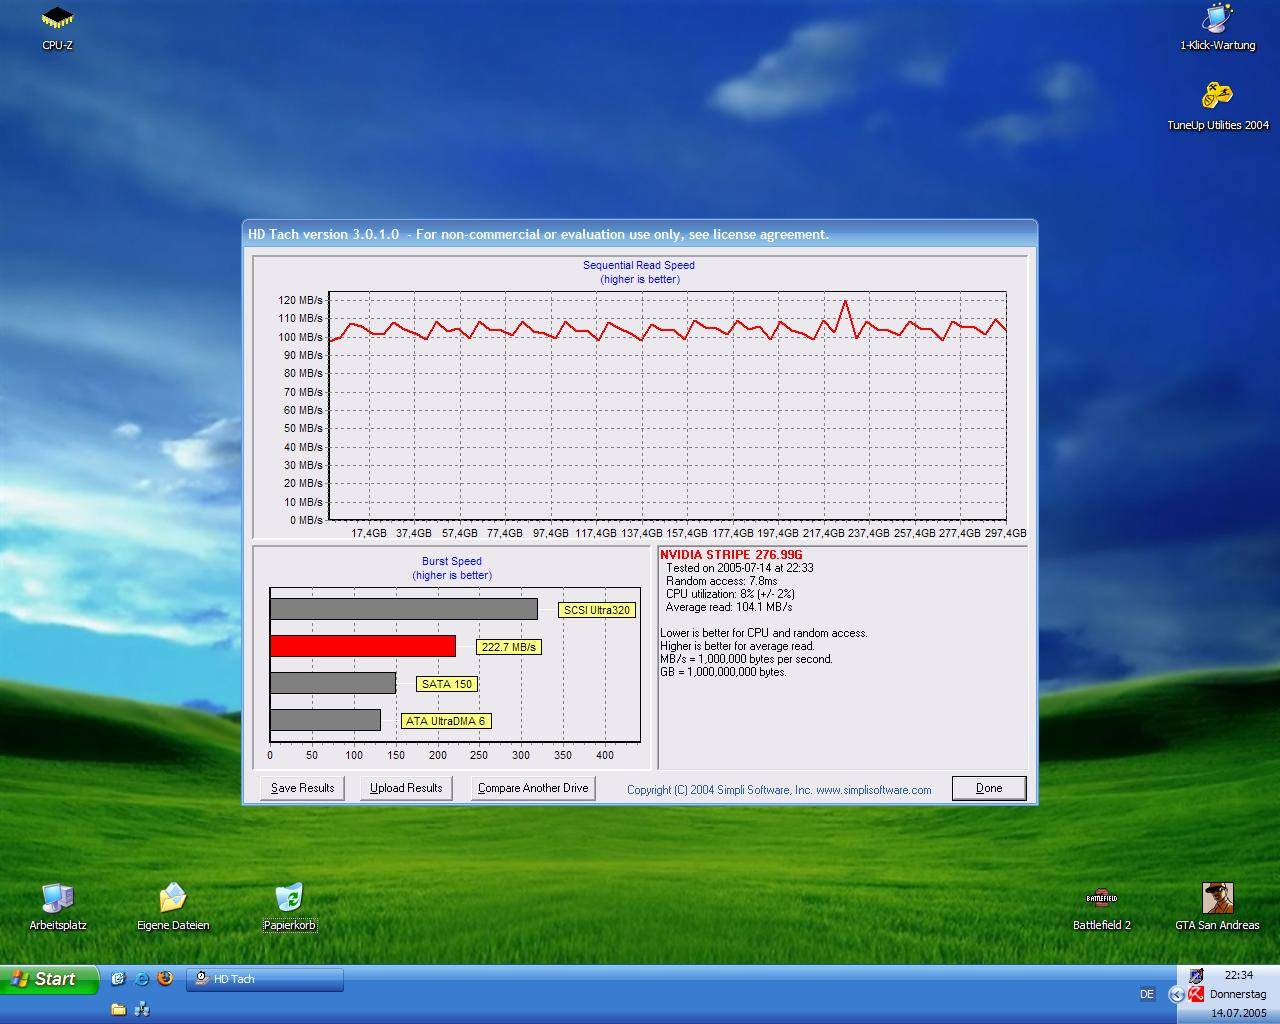The height and width of the screenshot is (1024, 1280).
Task: Select the Papierkorb recycle bin icon
Action: point(289,906)
